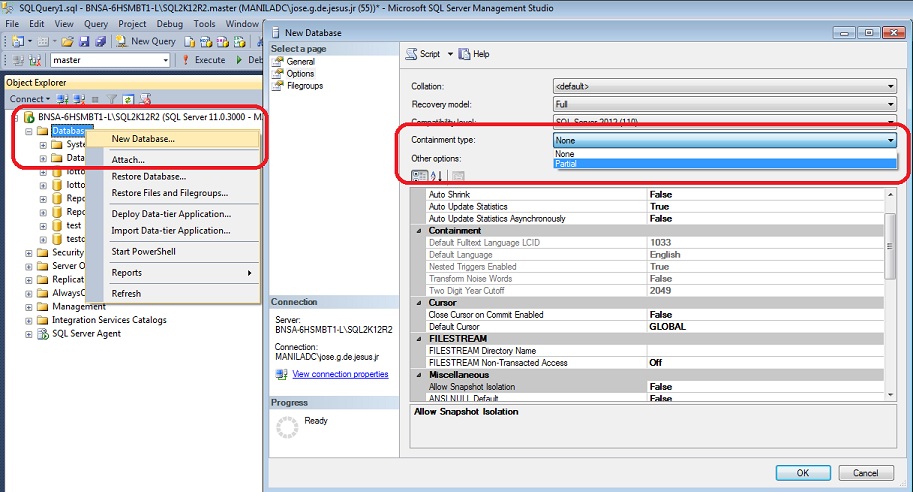Open the Tools menu
The height and width of the screenshot is (492, 913).
coord(204,24)
